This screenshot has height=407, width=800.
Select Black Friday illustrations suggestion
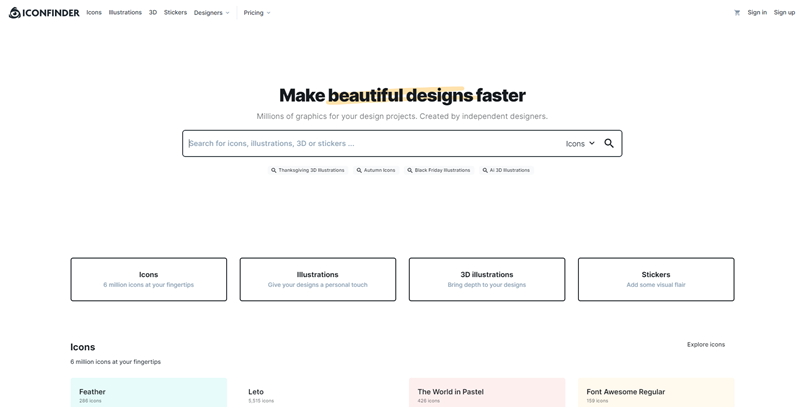pos(439,170)
